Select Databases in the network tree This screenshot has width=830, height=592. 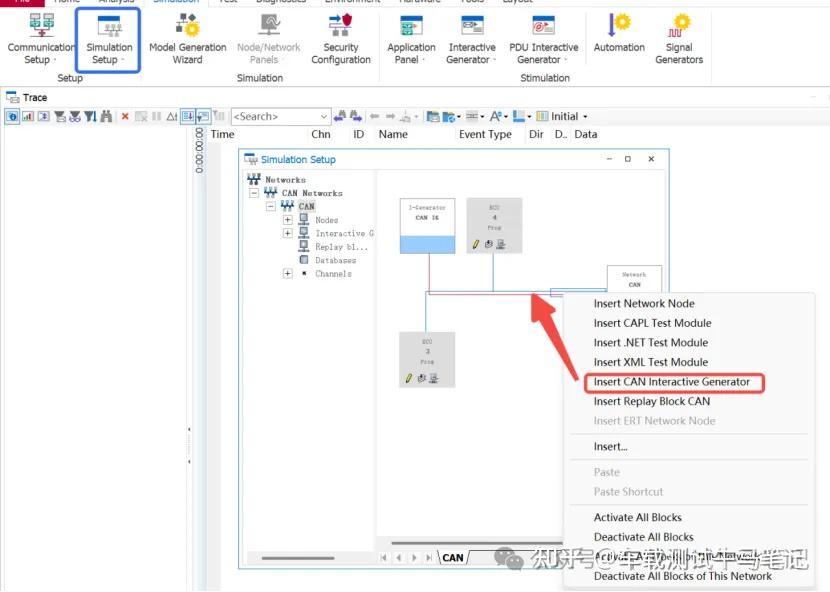(x=335, y=260)
